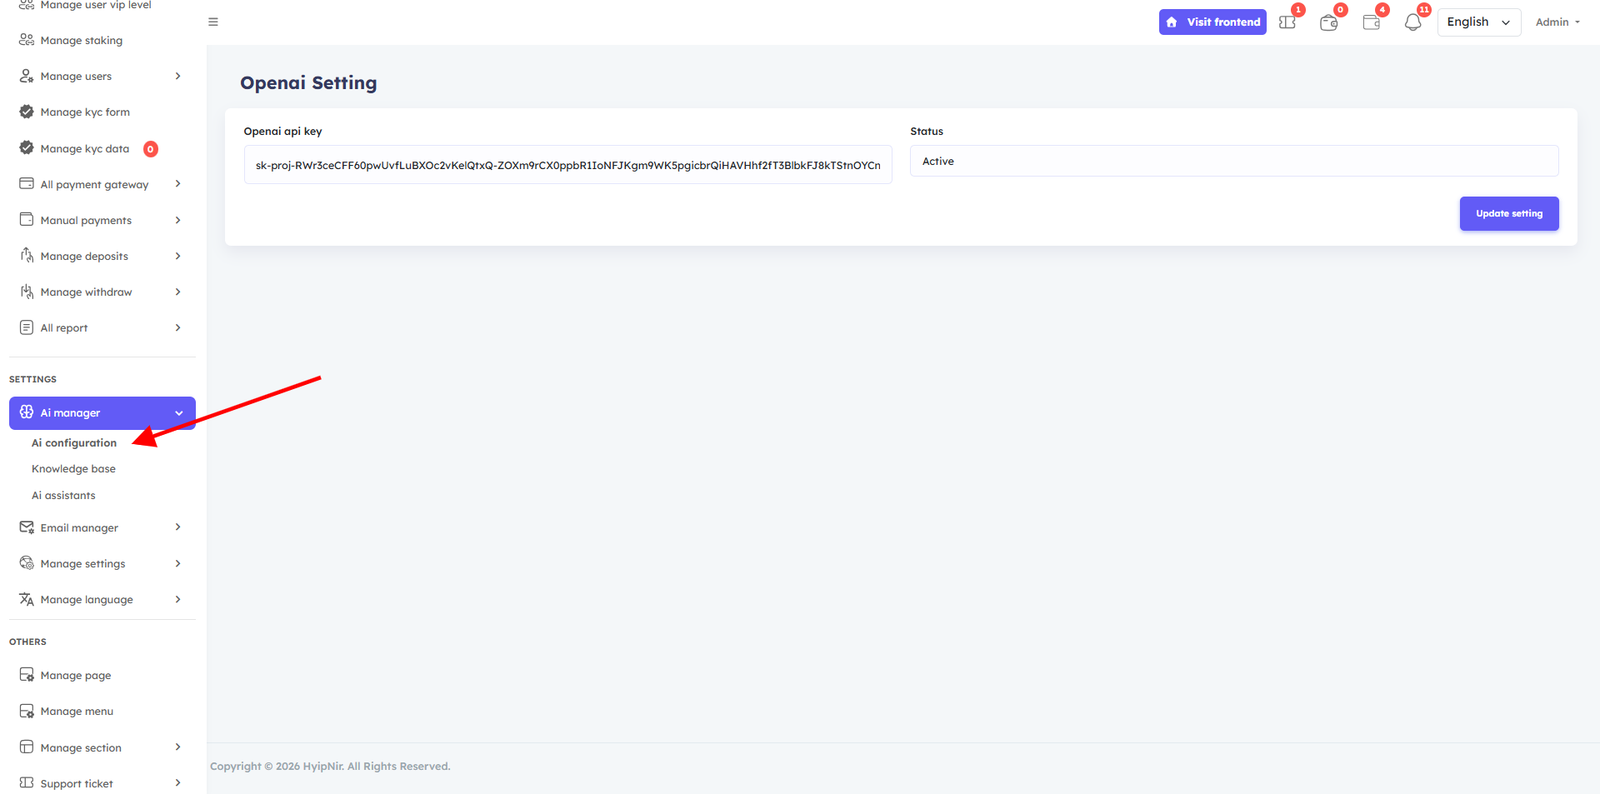This screenshot has height=794, width=1600.
Task: Click the Manage staking sidebar icon
Action: 27,40
